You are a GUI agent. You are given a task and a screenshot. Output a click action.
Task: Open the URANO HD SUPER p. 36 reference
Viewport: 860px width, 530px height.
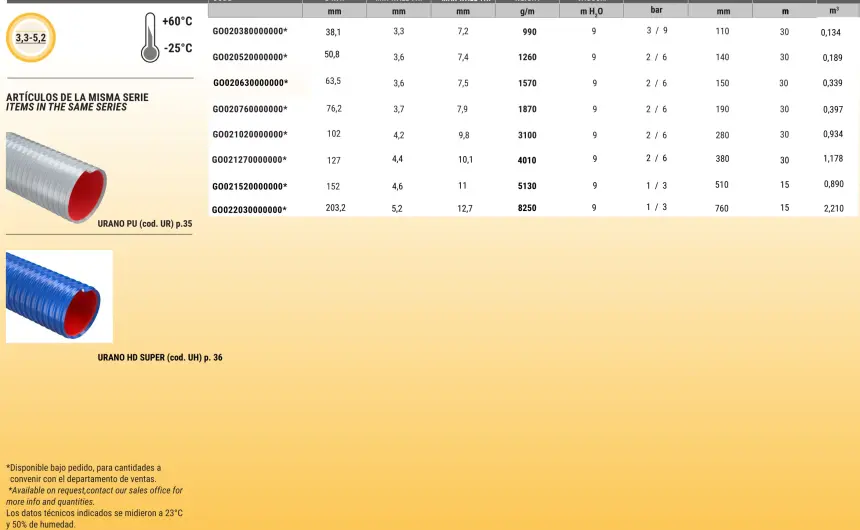tap(159, 357)
